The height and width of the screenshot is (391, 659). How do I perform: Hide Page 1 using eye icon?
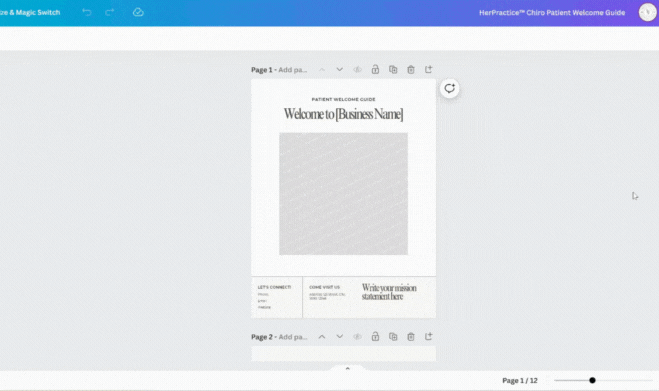click(x=357, y=69)
